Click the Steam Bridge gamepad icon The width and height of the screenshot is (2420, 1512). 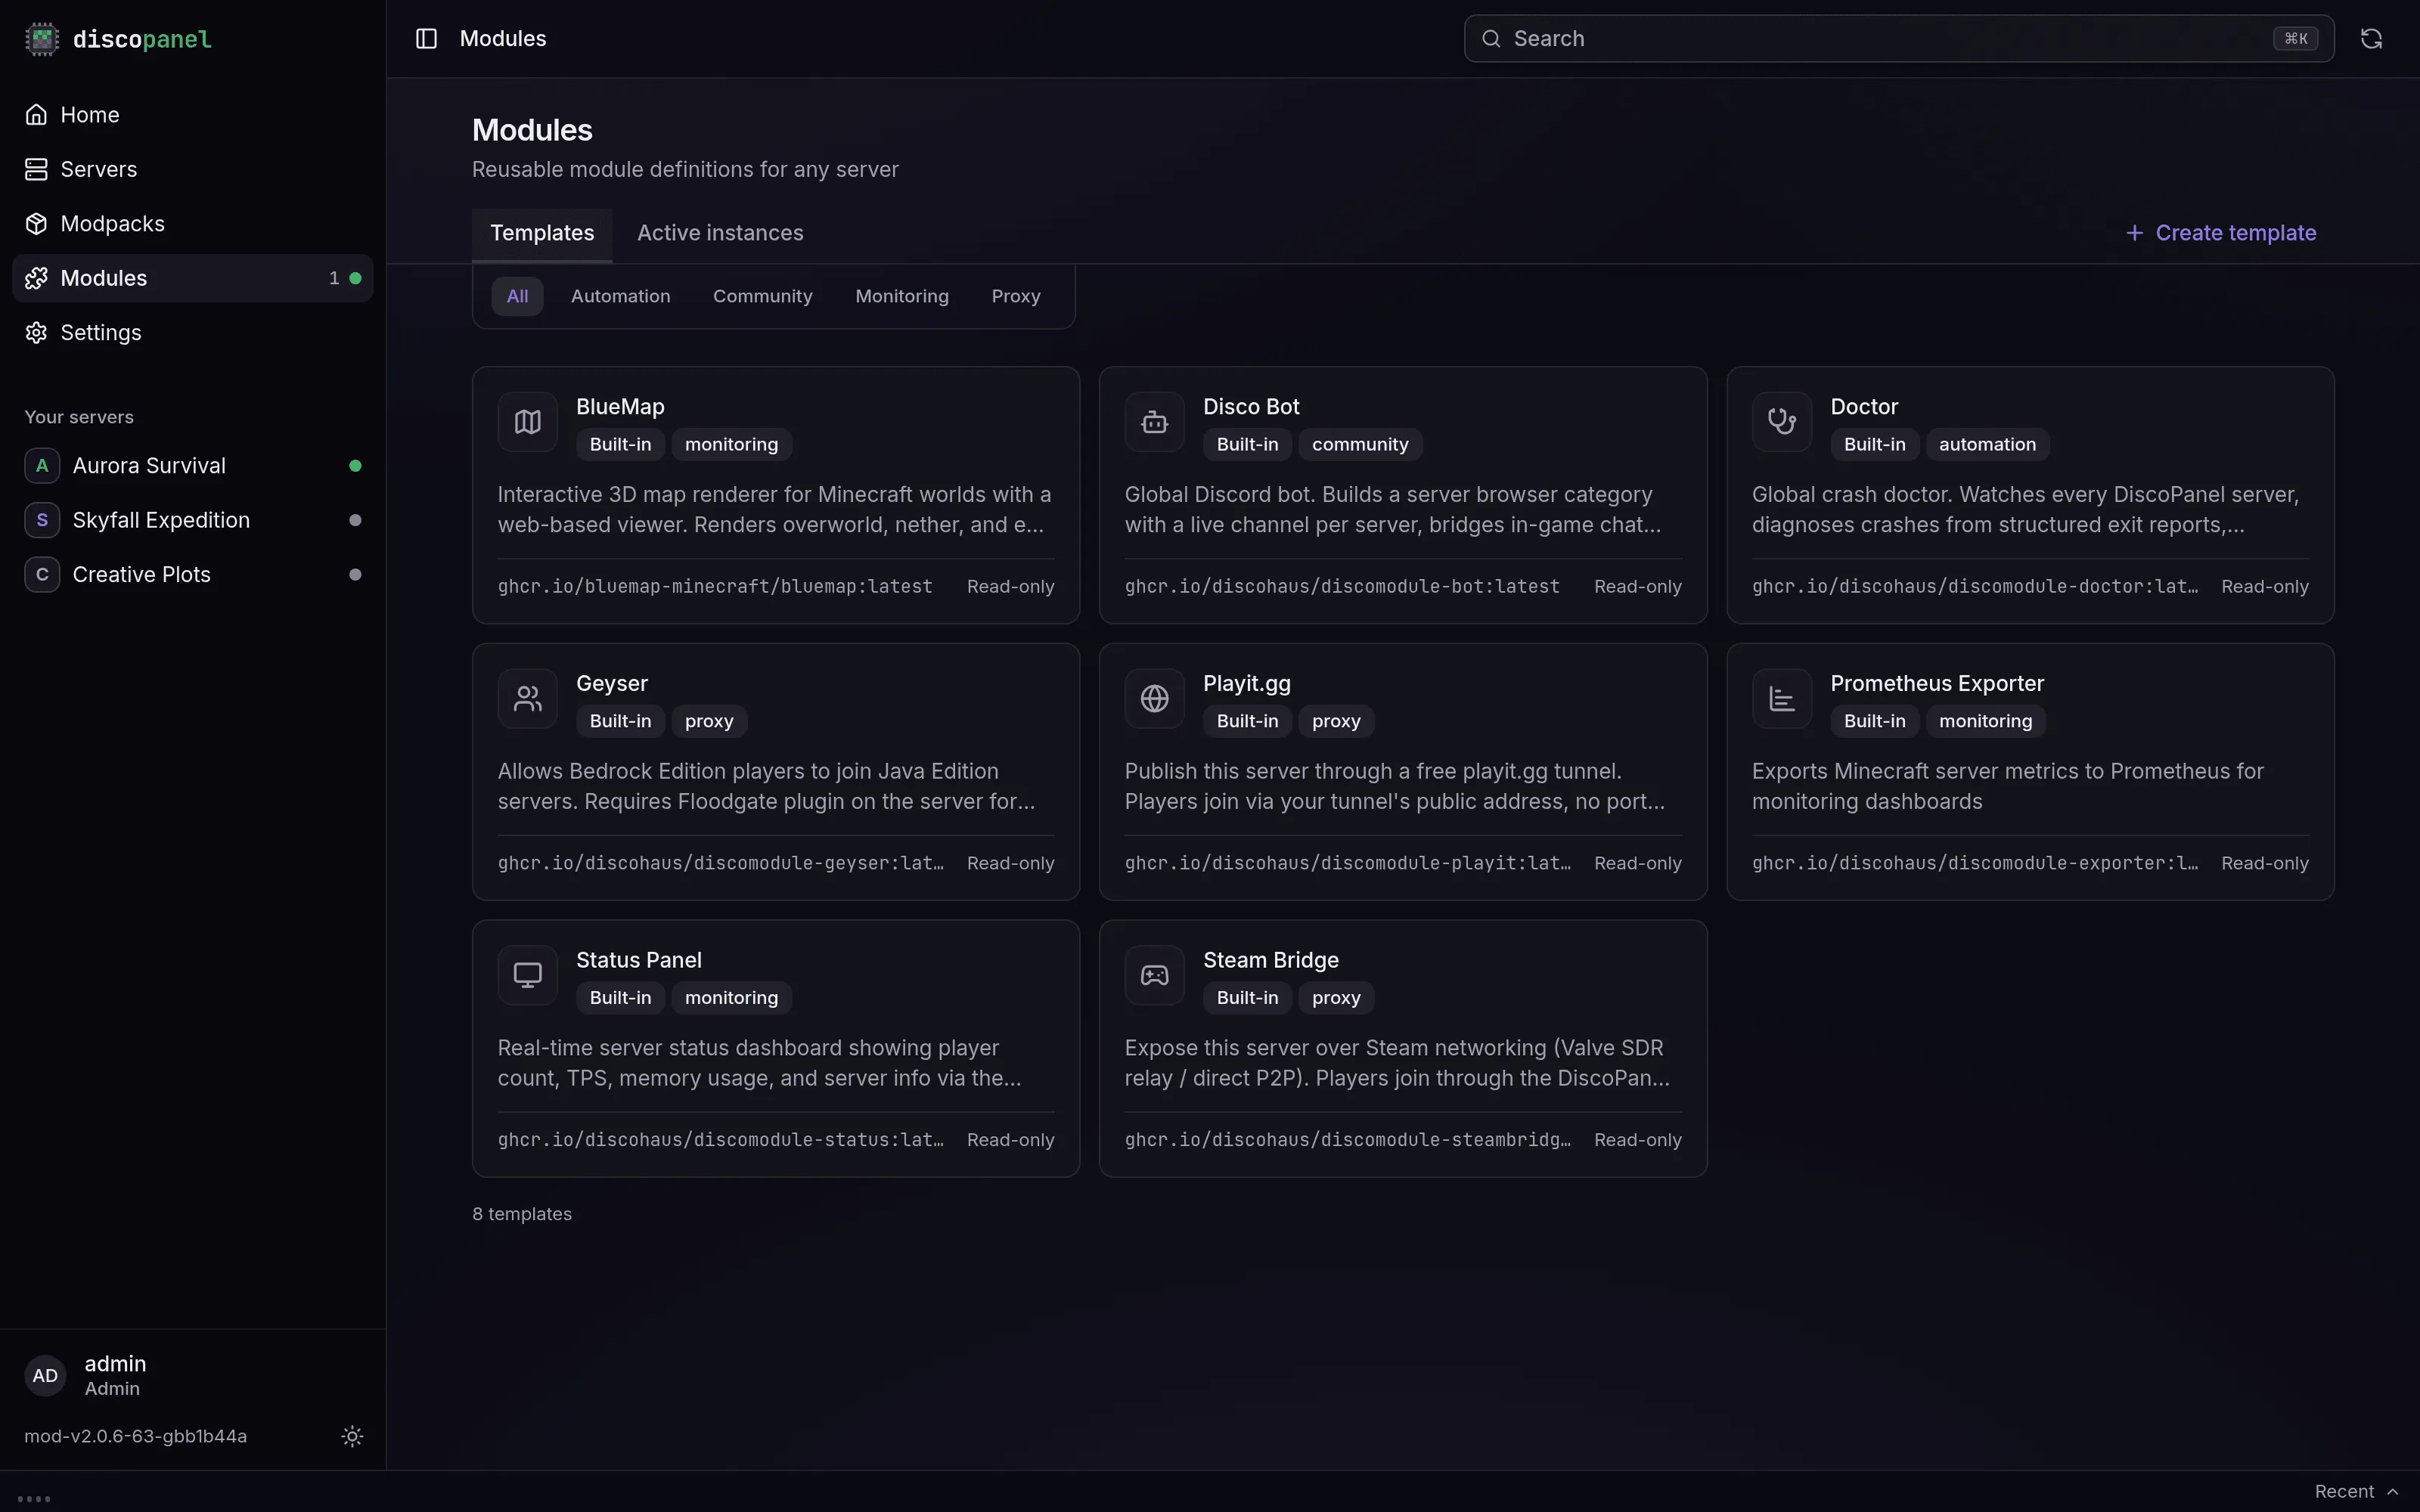pyautogui.click(x=1155, y=975)
